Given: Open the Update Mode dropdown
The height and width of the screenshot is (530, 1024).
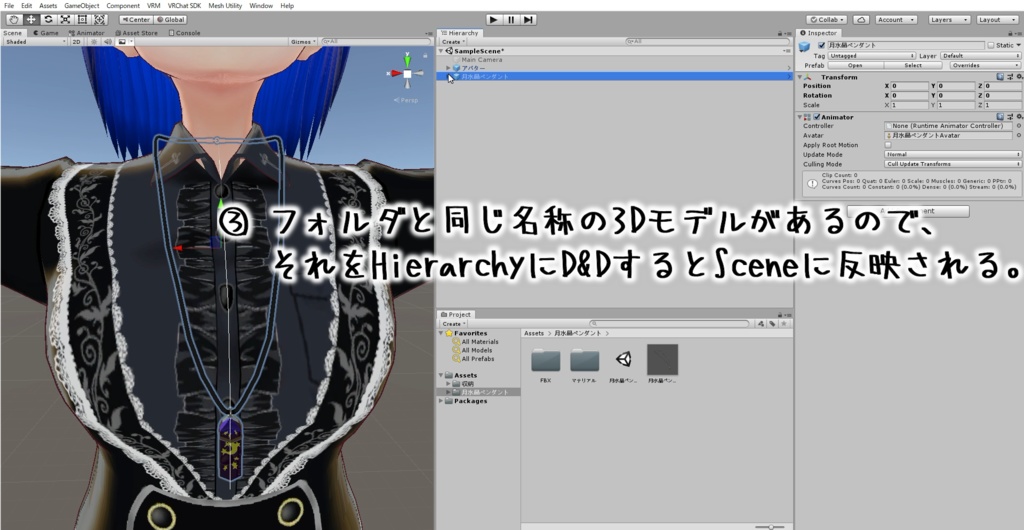Looking at the screenshot, I should tap(953, 155).
